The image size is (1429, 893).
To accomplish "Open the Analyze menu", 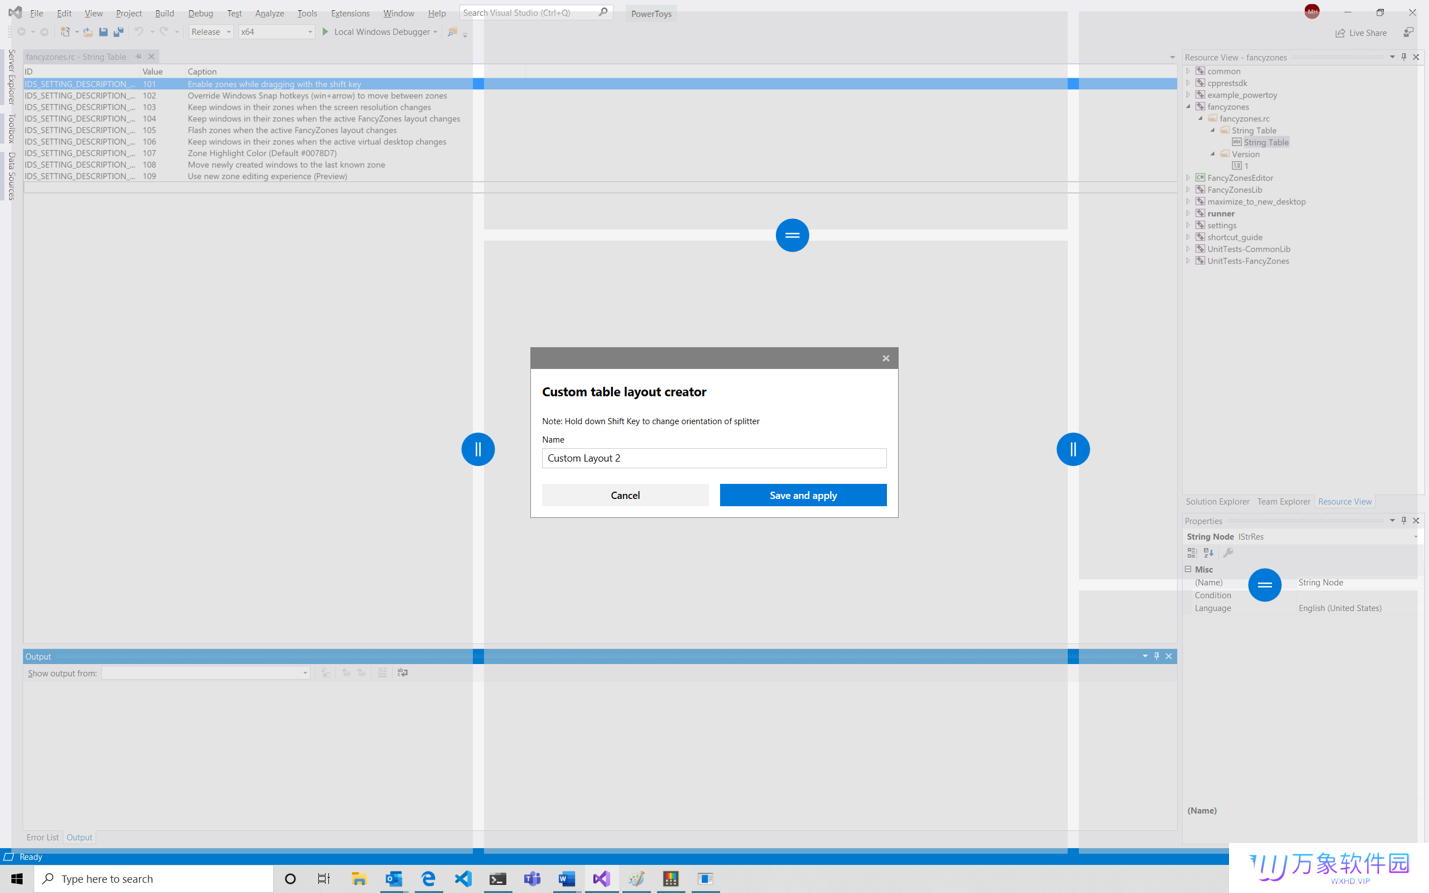I will 269,13.
